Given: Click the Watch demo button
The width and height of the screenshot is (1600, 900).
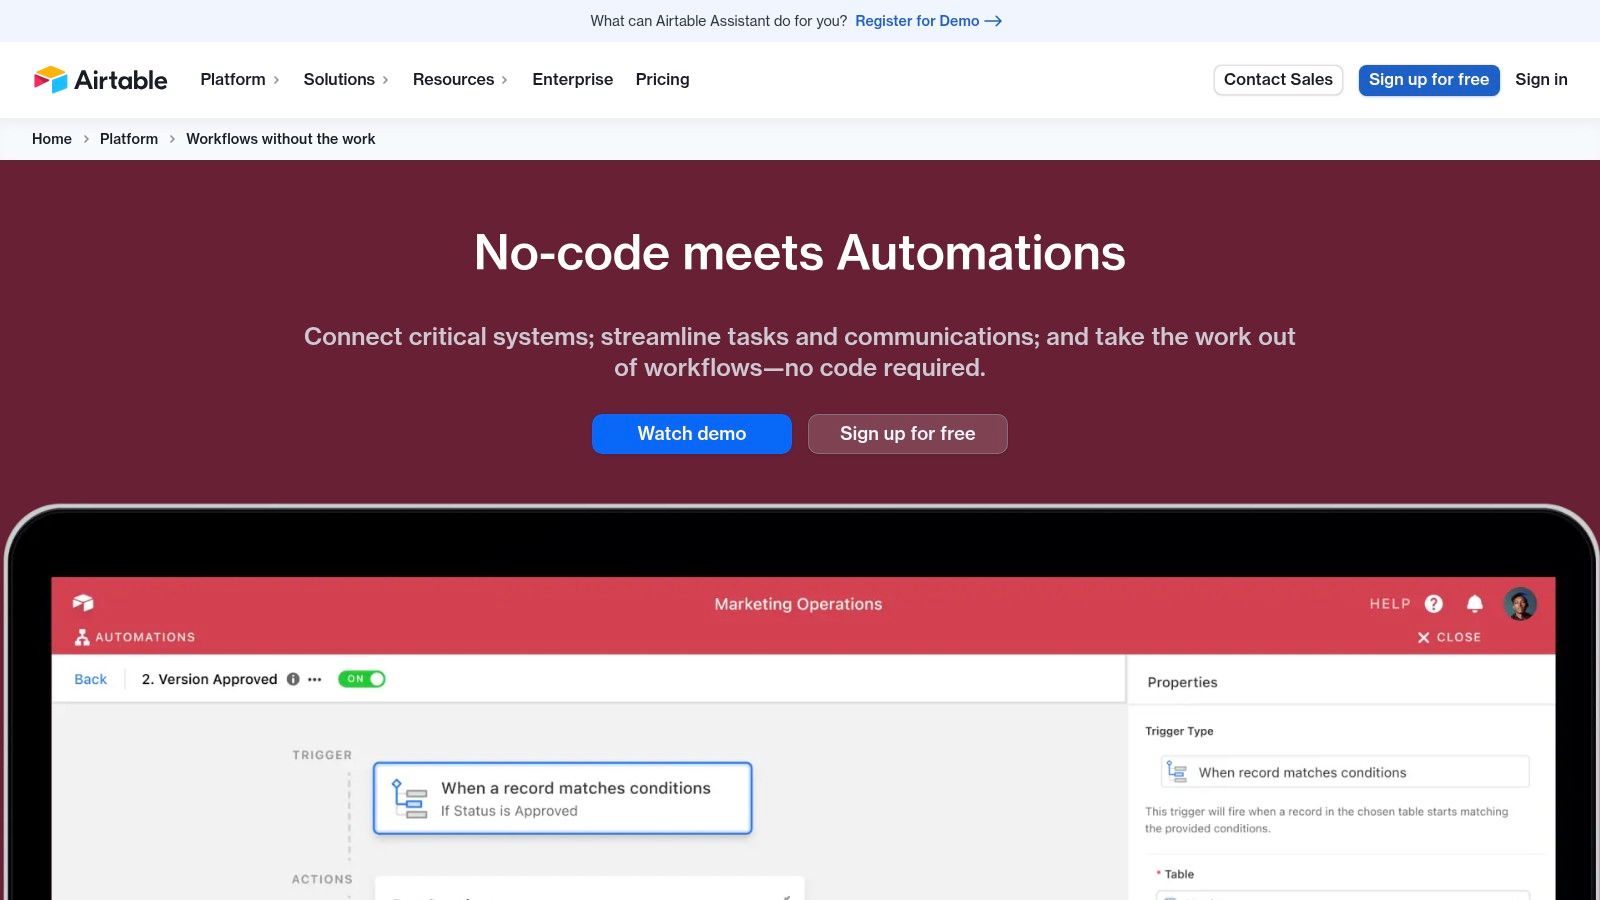Looking at the screenshot, I should click(x=692, y=434).
